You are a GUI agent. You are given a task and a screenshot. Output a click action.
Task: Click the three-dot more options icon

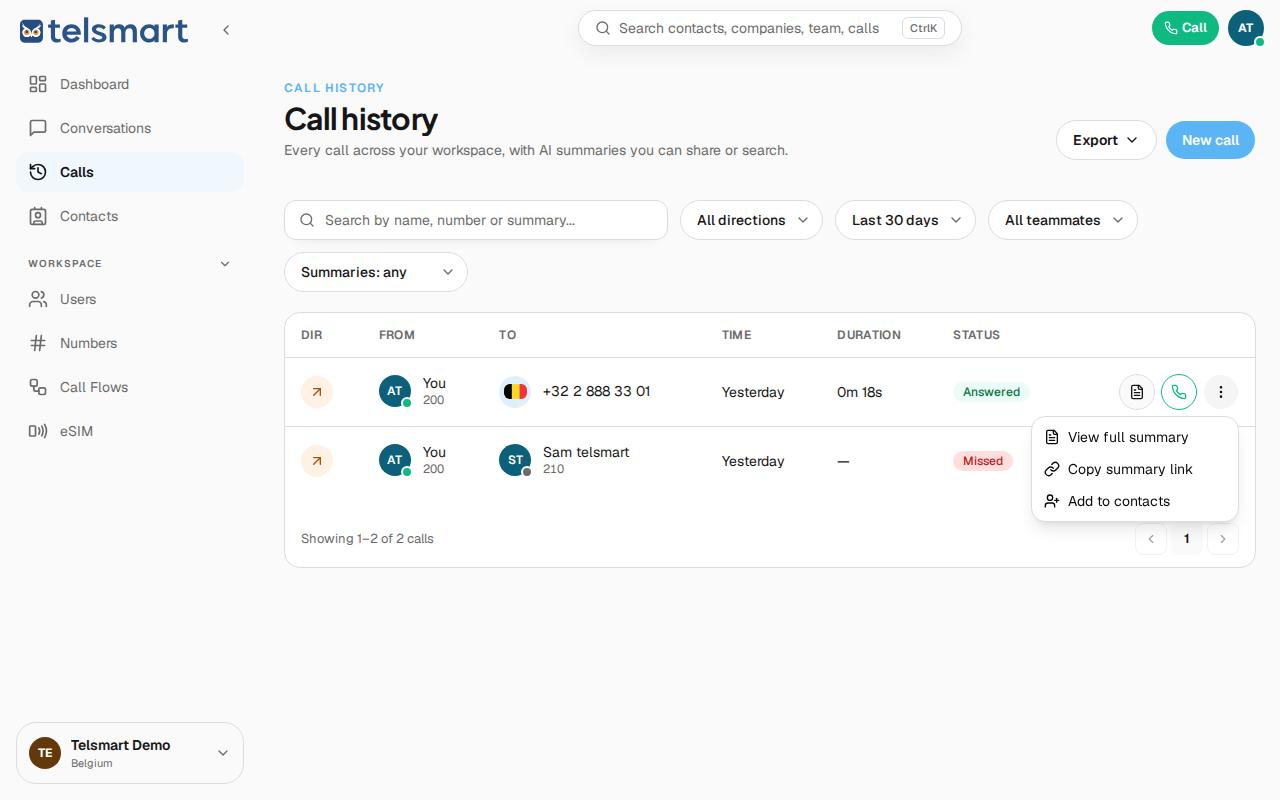tap(1221, 392)
